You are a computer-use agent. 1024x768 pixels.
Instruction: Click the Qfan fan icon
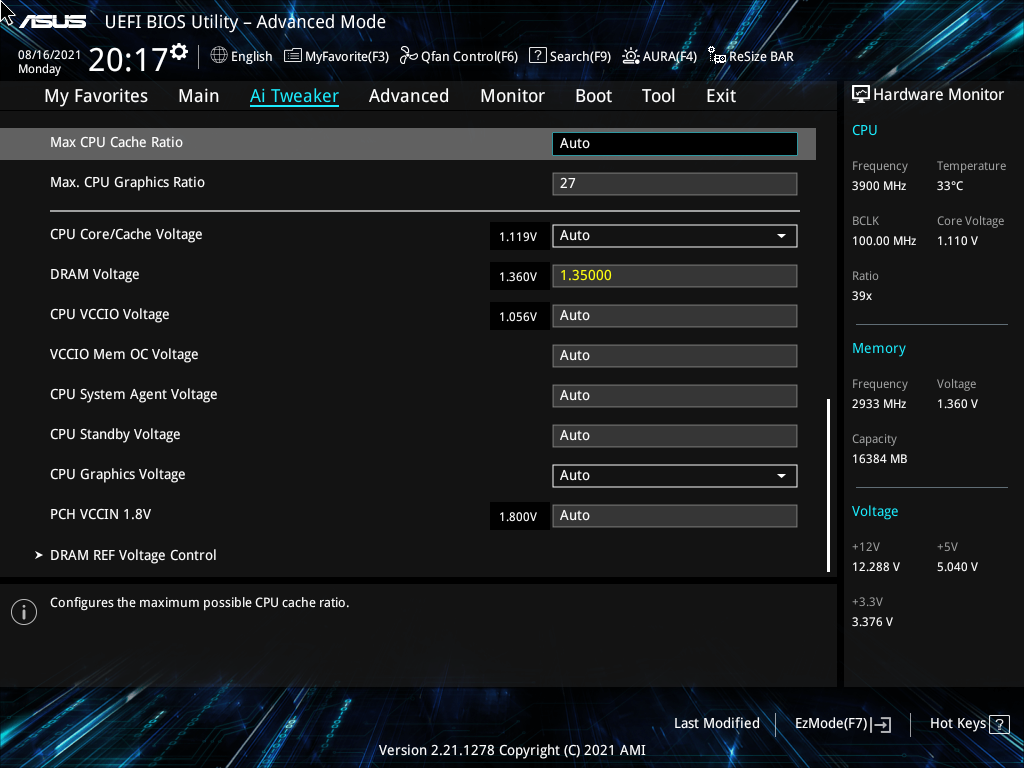[409, 56]
